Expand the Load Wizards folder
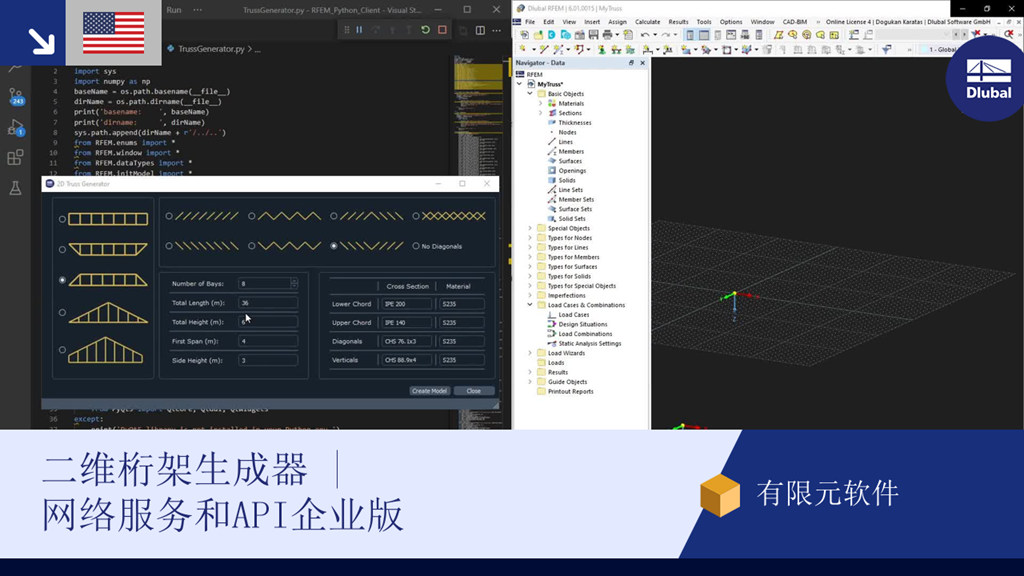This screenshot has height=576, width=1024. pos(530,353)
